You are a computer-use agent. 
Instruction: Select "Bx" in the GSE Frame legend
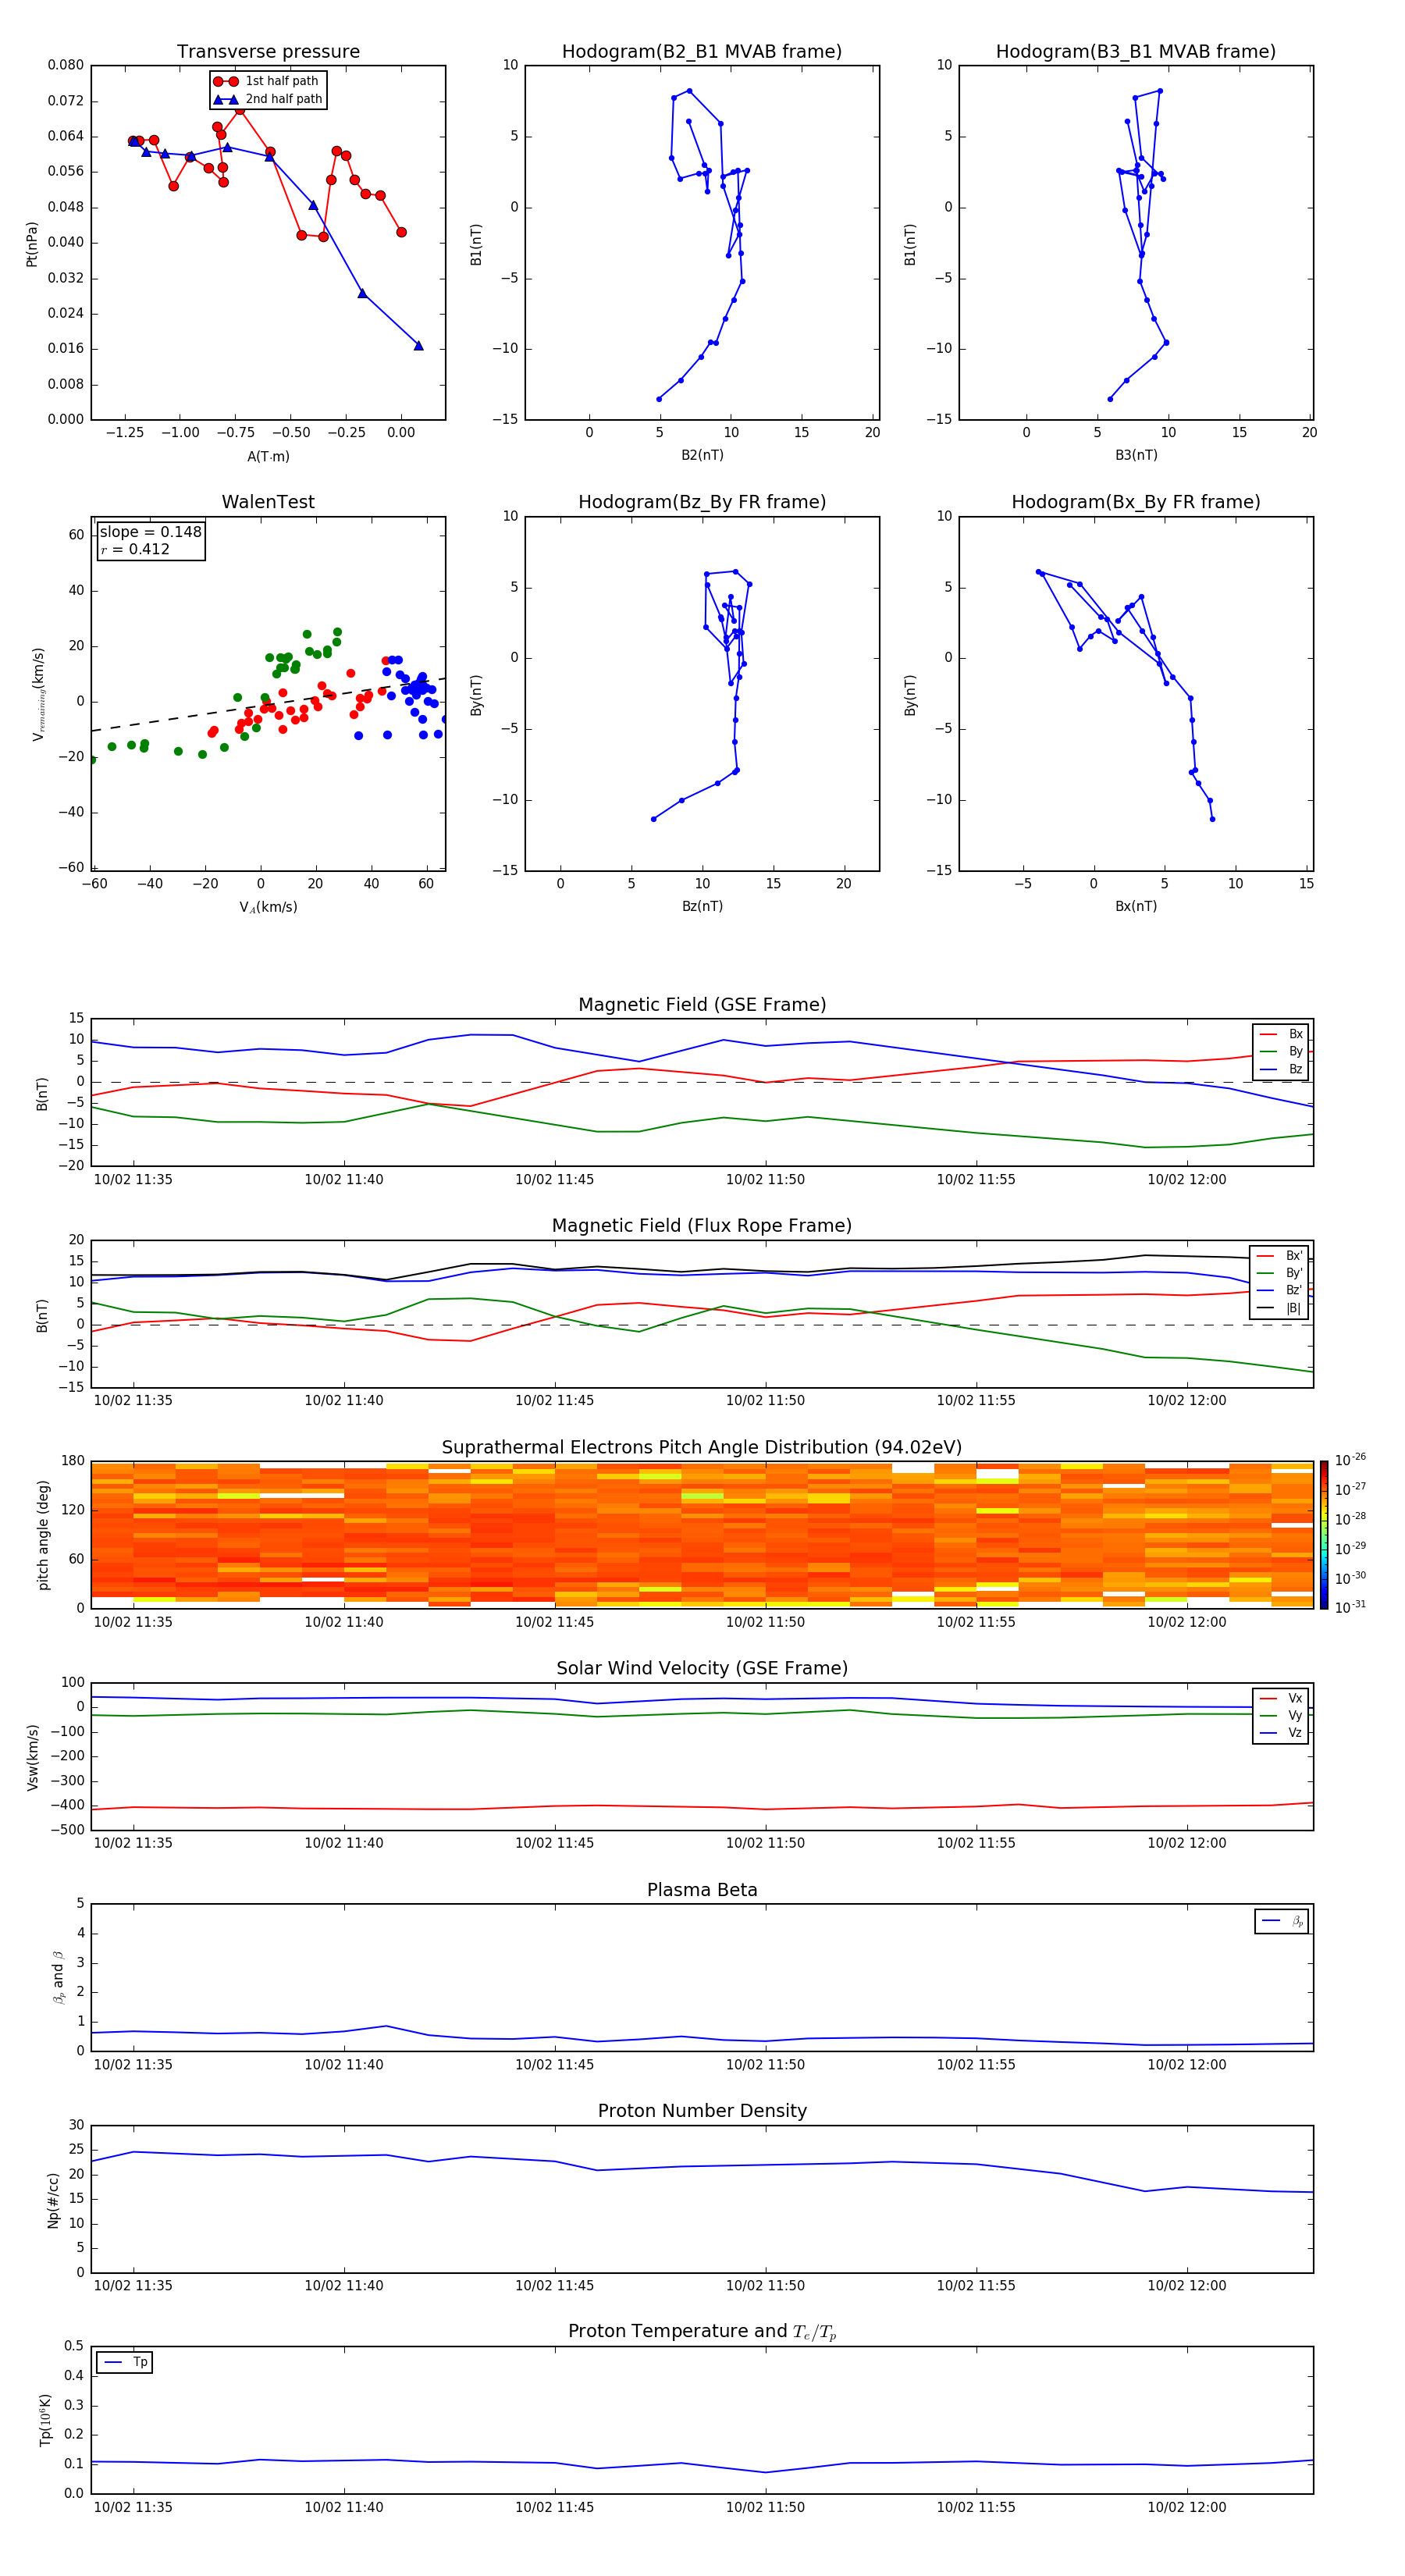click(1281, 1034)
